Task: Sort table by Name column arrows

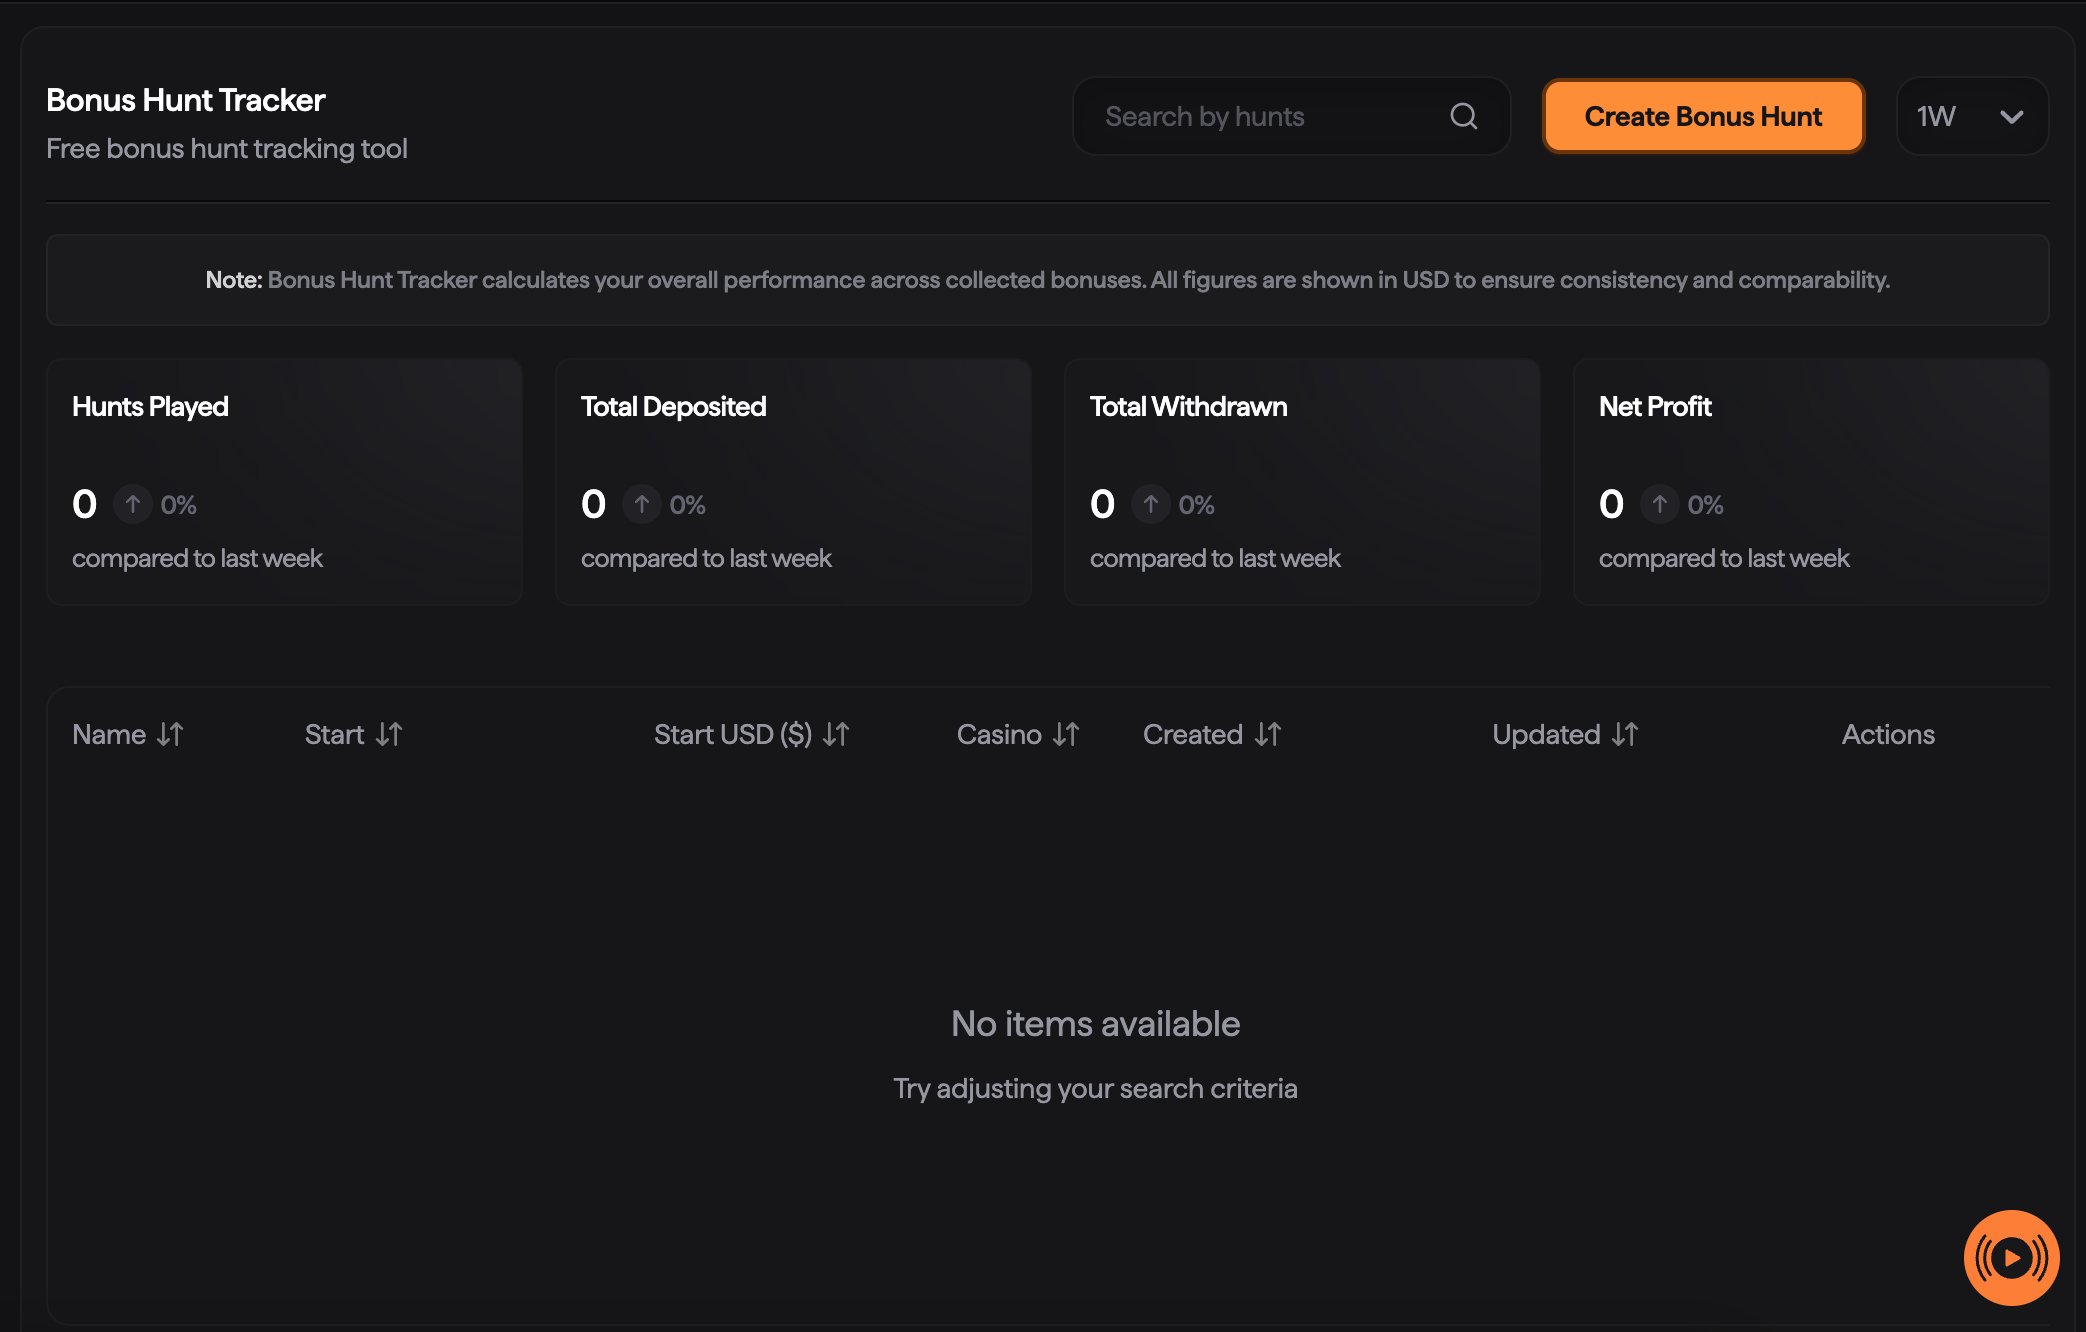Action: (170, 734)
